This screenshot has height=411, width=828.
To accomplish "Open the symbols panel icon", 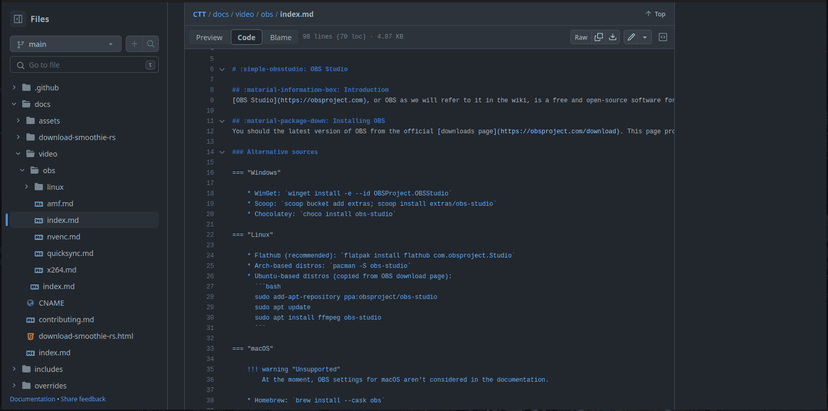I will pos(662,37).
